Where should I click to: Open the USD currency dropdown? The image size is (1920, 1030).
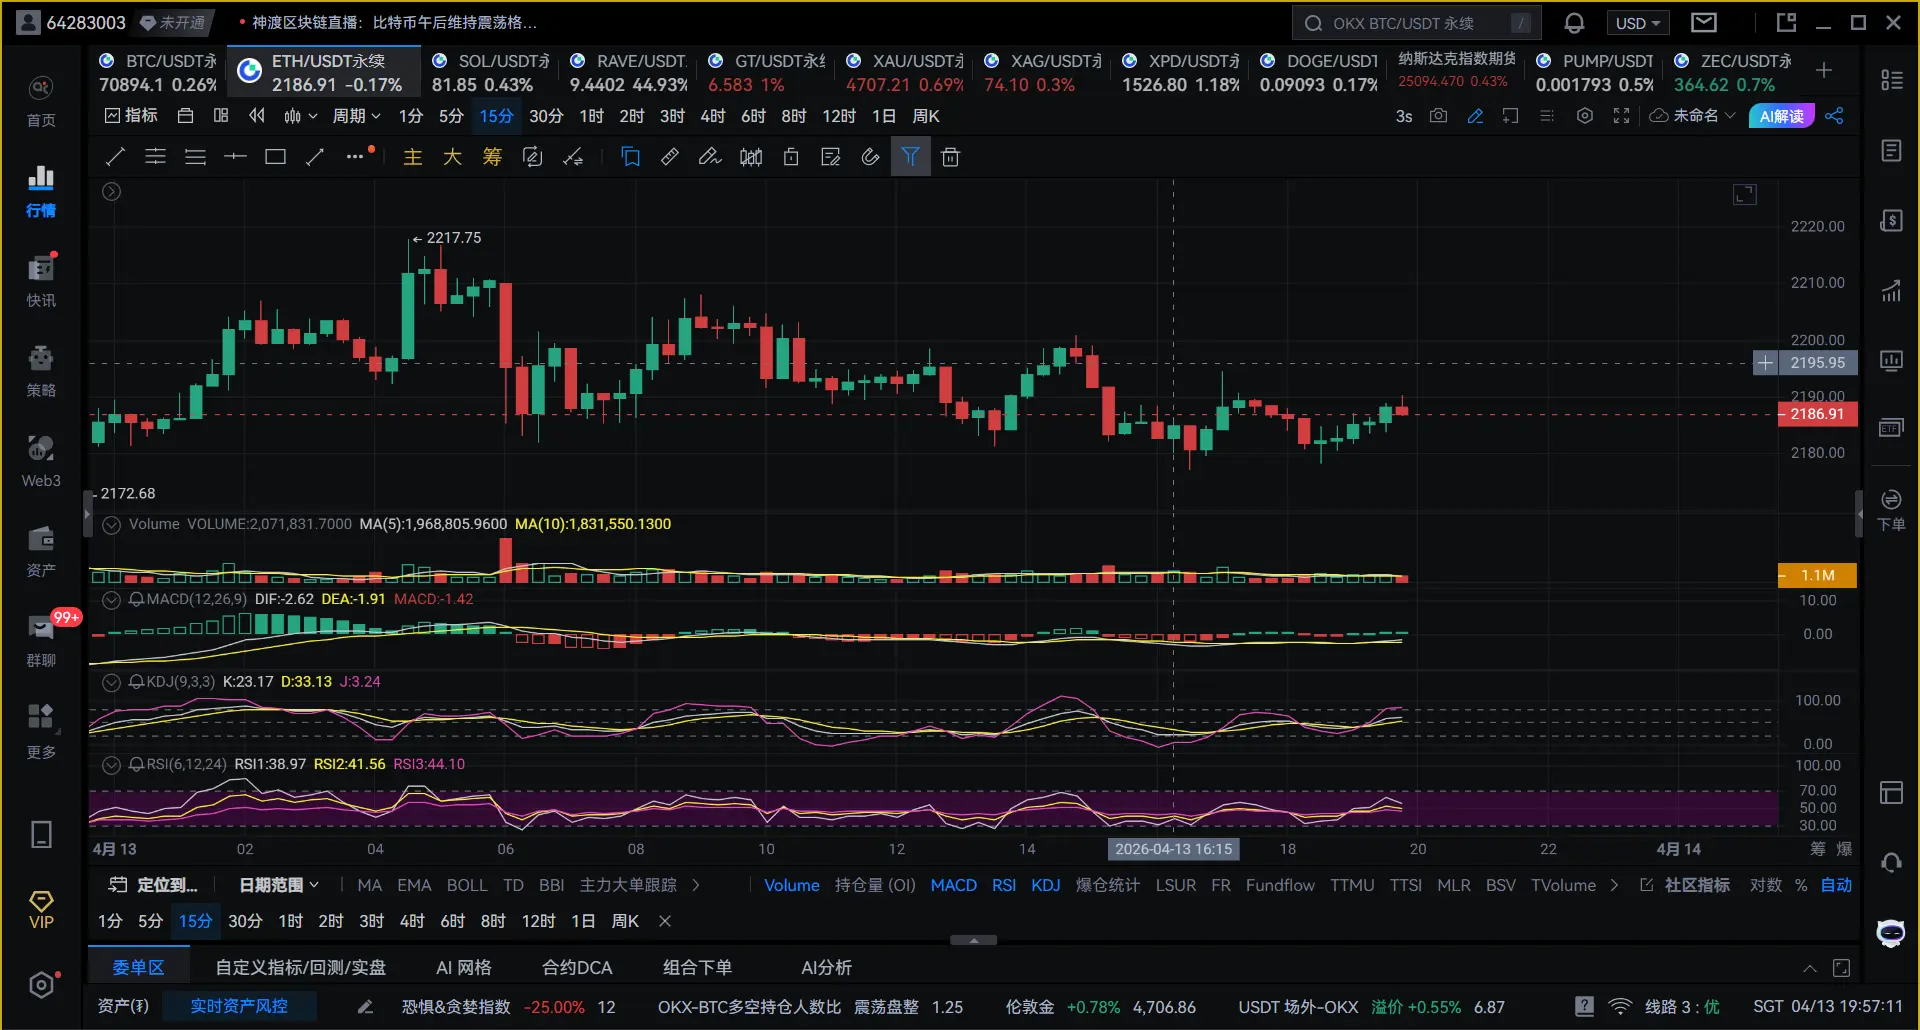(1637, 23)
